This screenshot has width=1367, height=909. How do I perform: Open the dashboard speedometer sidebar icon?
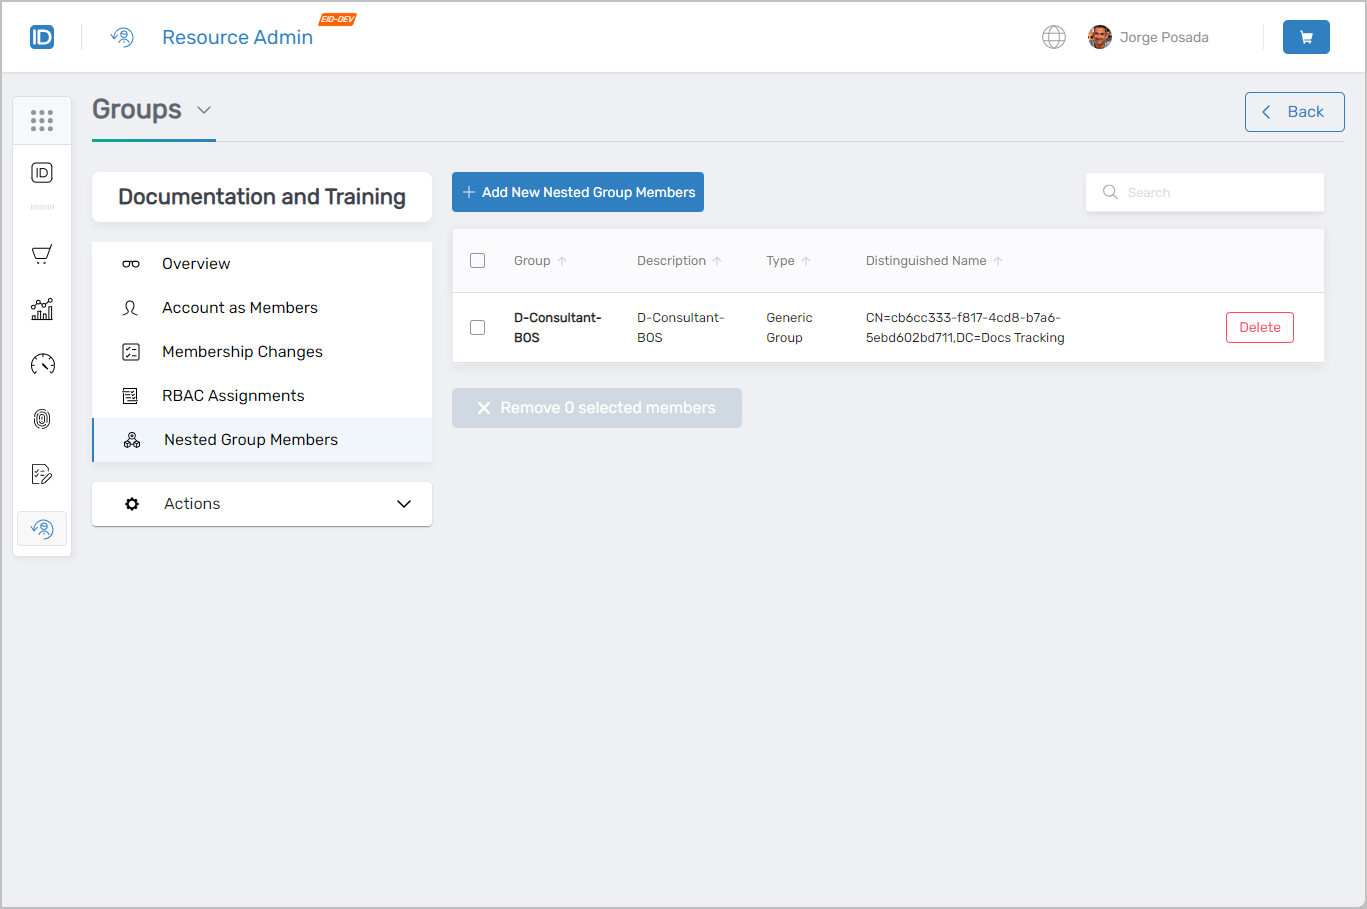click(x=41, y=364)
